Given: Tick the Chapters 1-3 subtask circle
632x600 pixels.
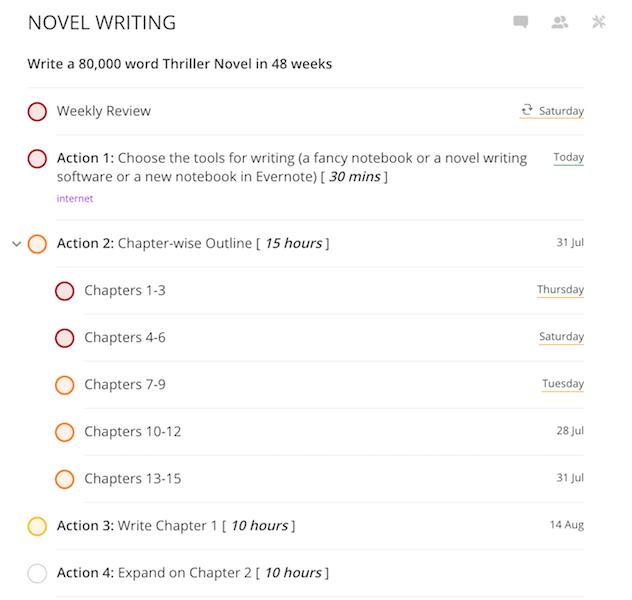Looking at the screenshot, I should 64,291.
